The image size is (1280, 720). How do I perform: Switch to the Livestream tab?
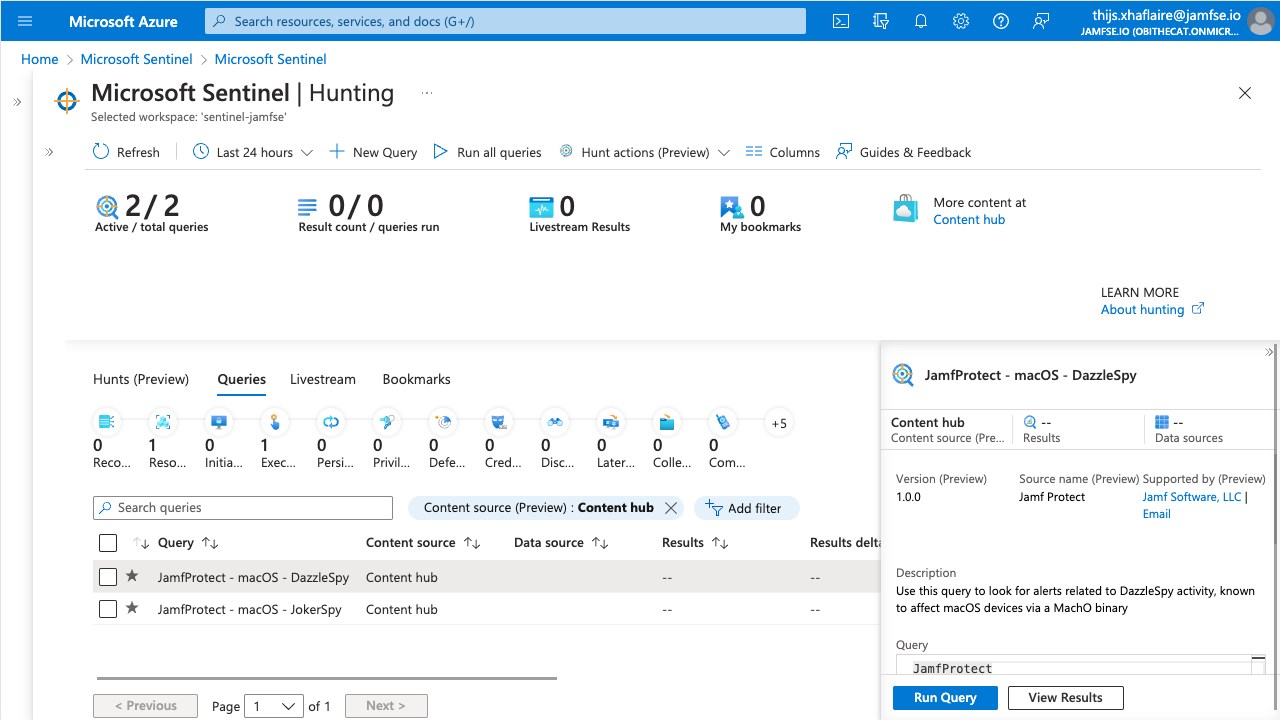coord(323,379)
